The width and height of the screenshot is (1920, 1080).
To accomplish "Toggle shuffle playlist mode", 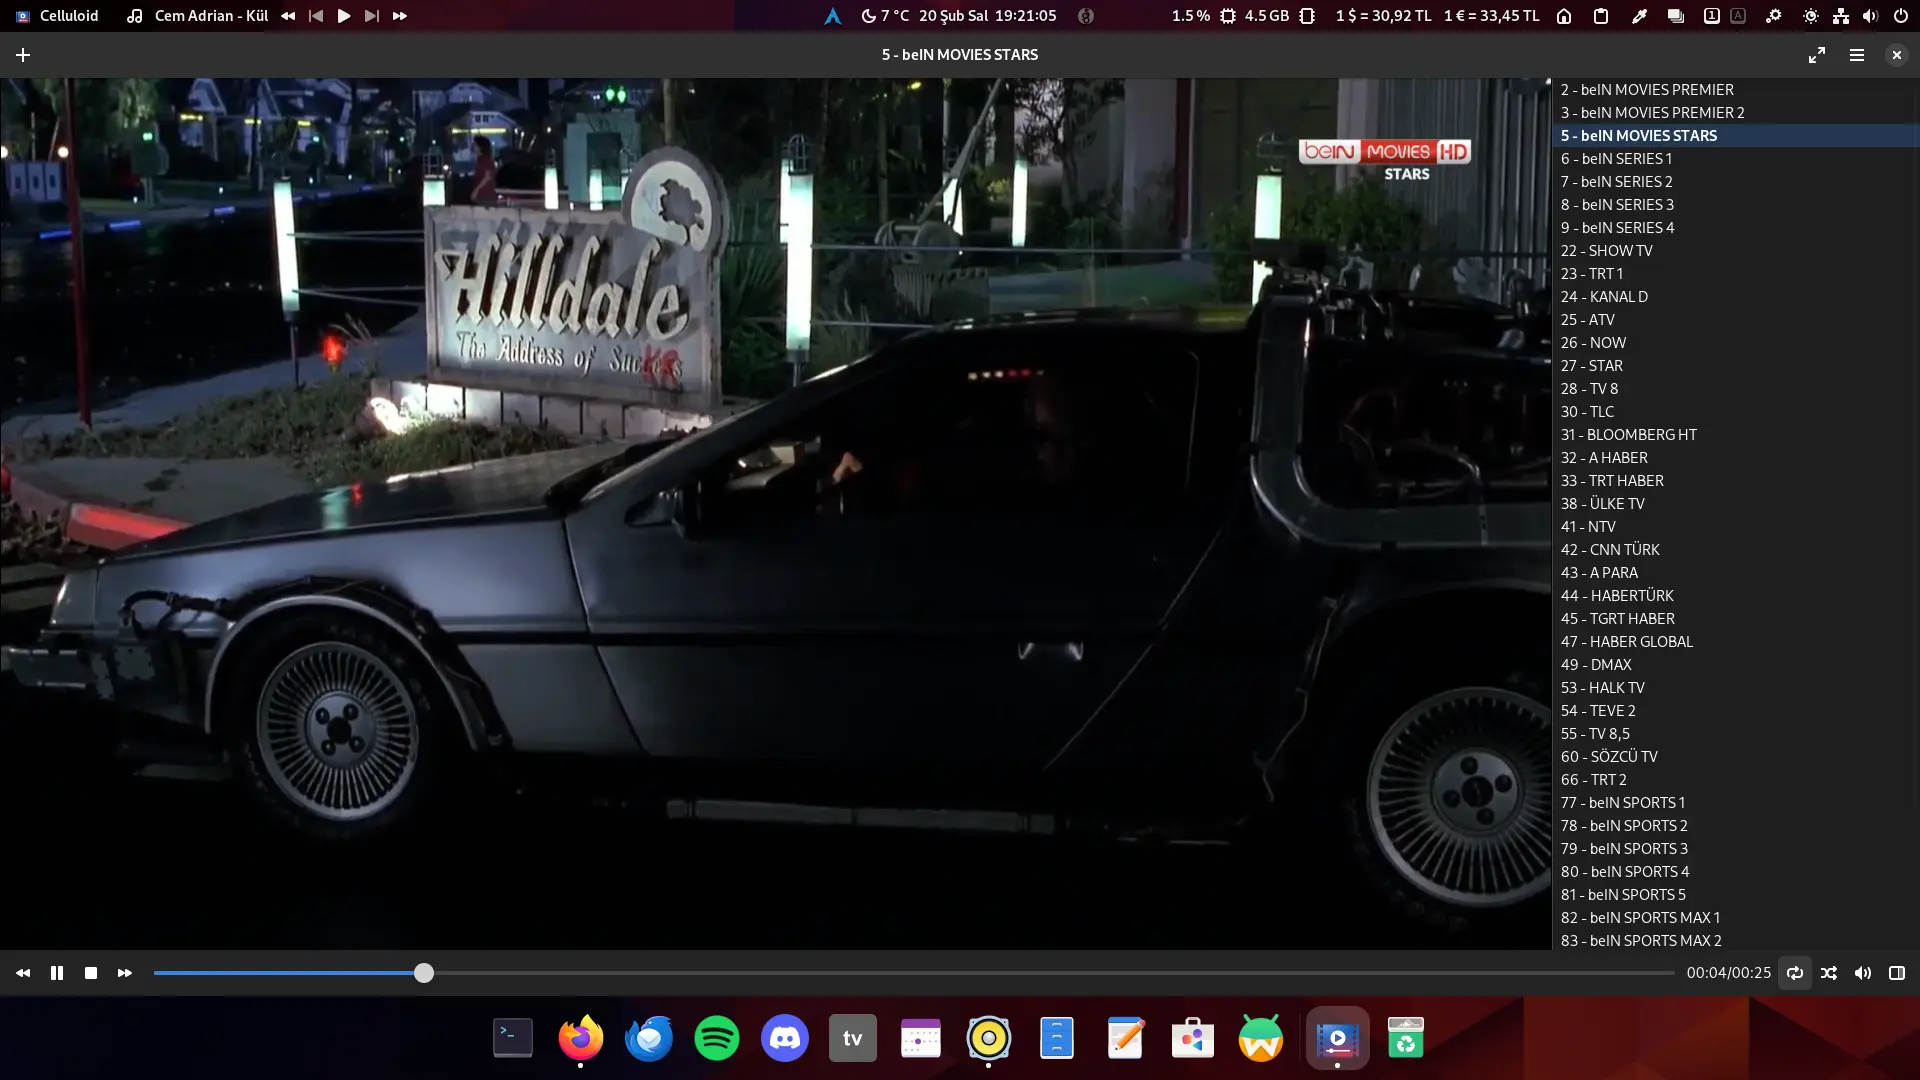I will pyautogui.click(x=1829, y=973).
